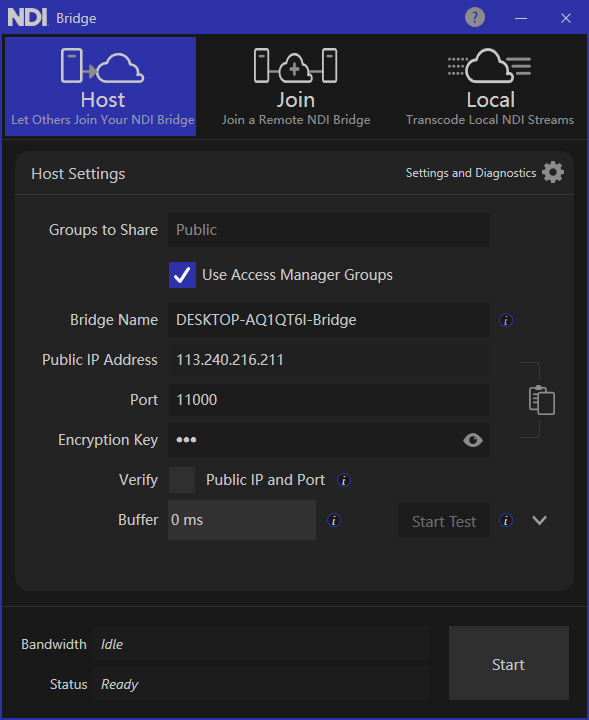Switch to the Local mode tab

(490, 87)
